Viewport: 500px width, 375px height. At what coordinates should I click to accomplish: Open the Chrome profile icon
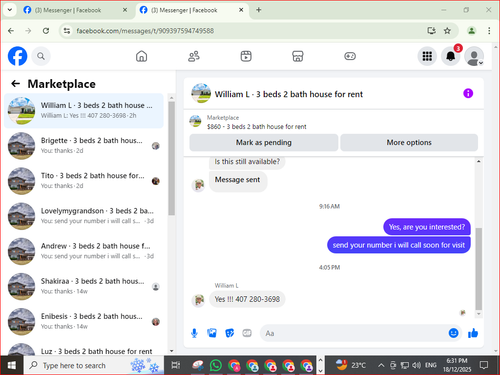click(471, 31)
